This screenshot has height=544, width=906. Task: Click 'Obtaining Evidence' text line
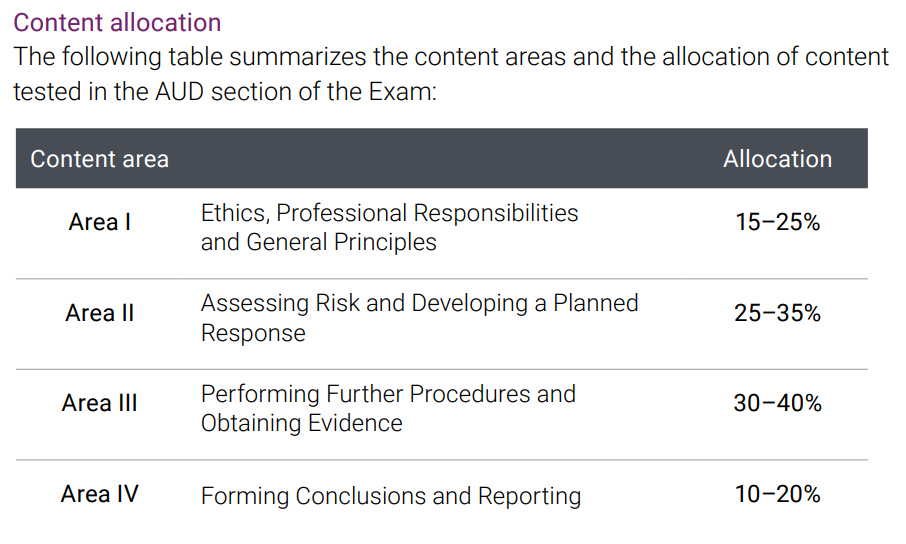302,423
